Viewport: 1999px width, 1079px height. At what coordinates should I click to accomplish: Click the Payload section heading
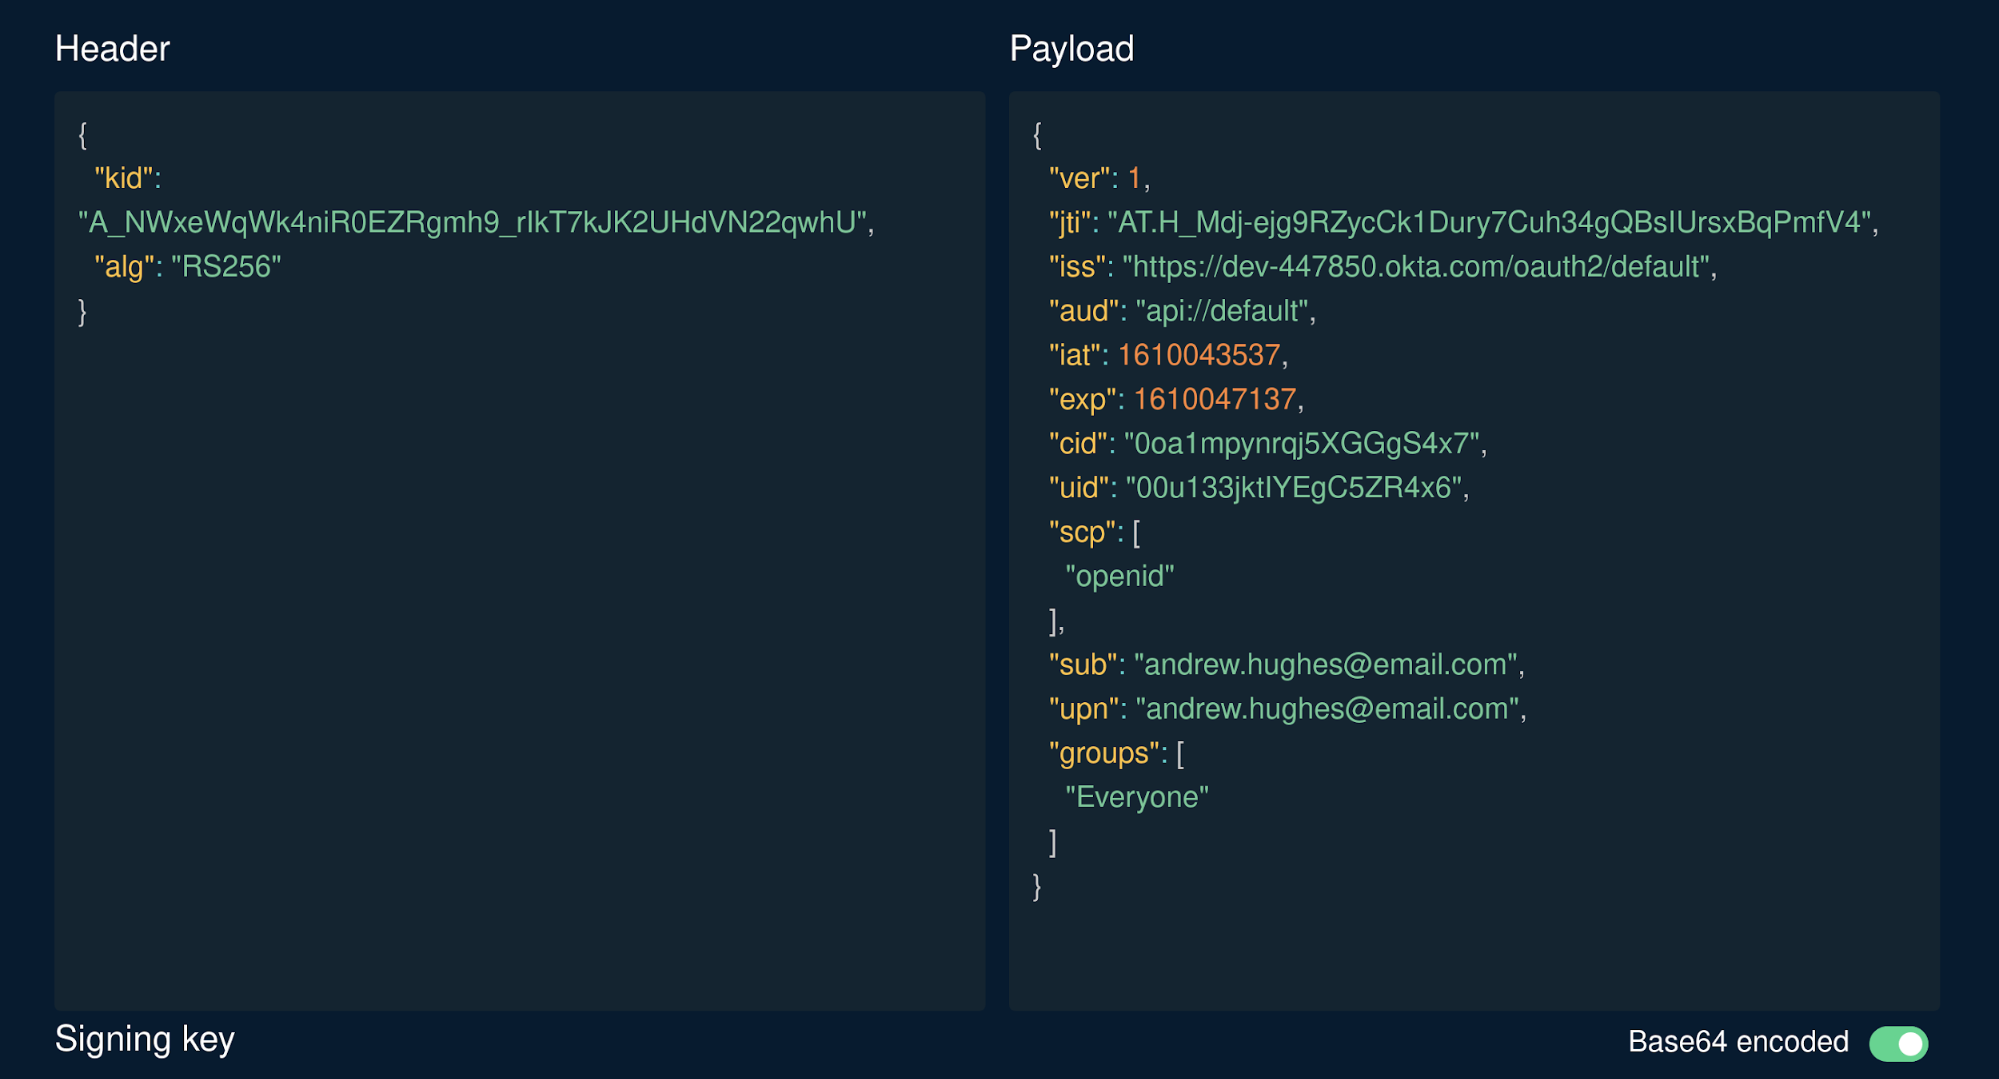pyautogui.click(x=1071, y=48)
